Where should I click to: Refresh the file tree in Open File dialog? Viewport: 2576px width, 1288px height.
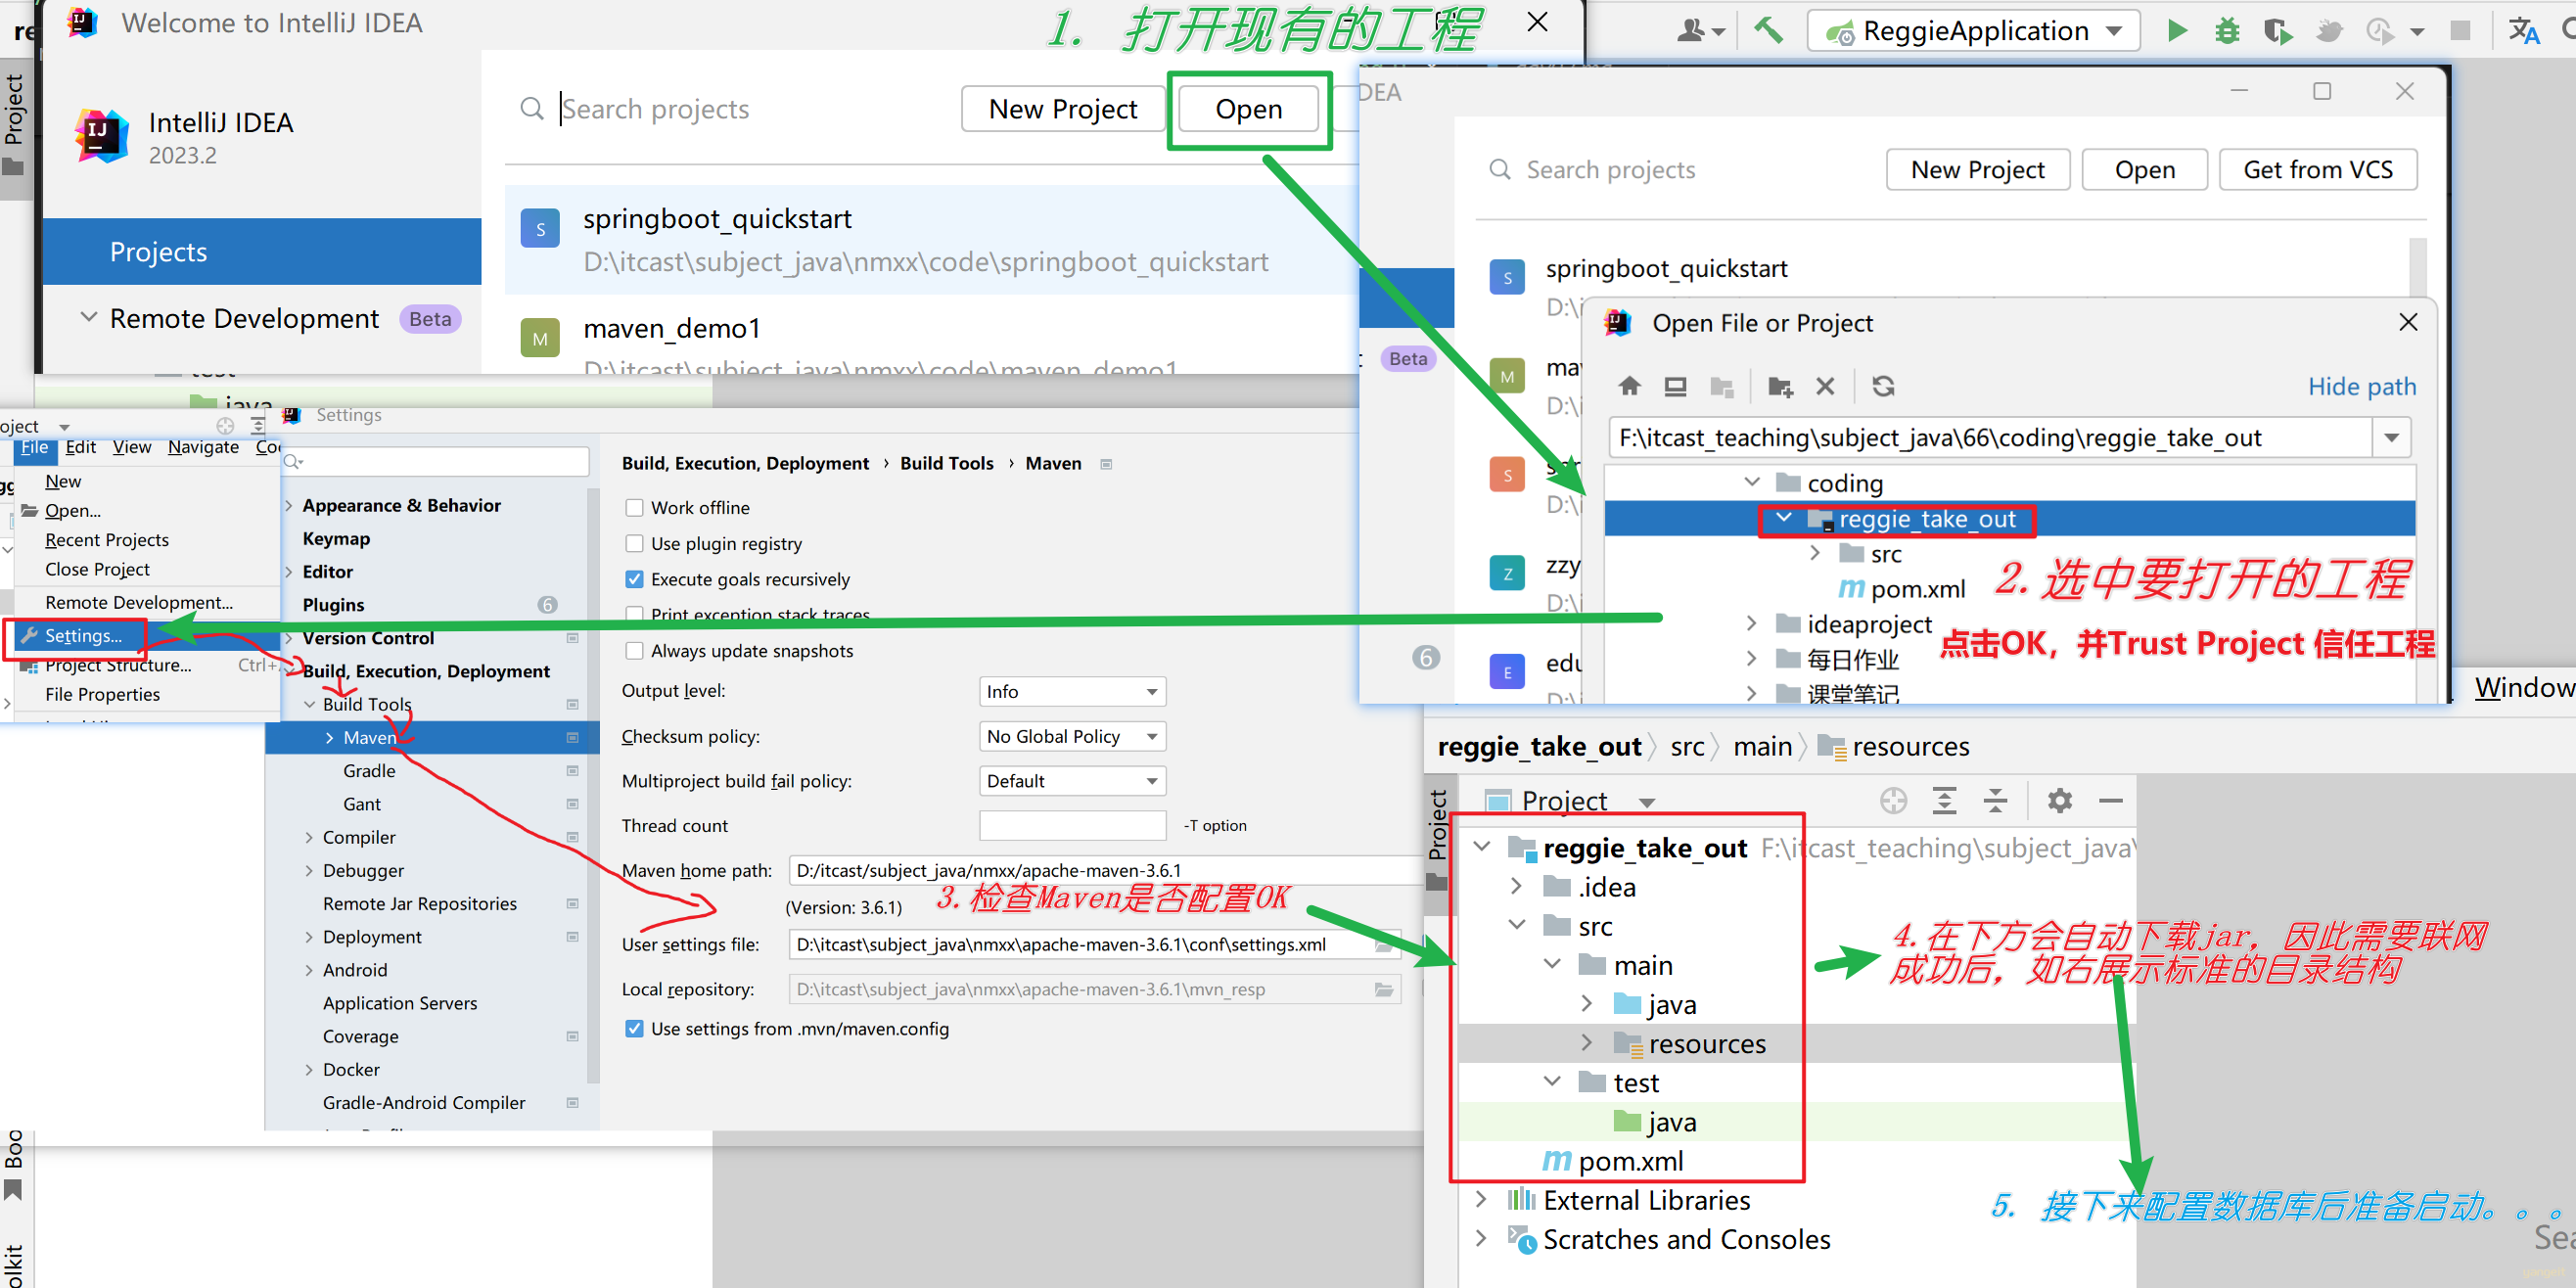1883,386
